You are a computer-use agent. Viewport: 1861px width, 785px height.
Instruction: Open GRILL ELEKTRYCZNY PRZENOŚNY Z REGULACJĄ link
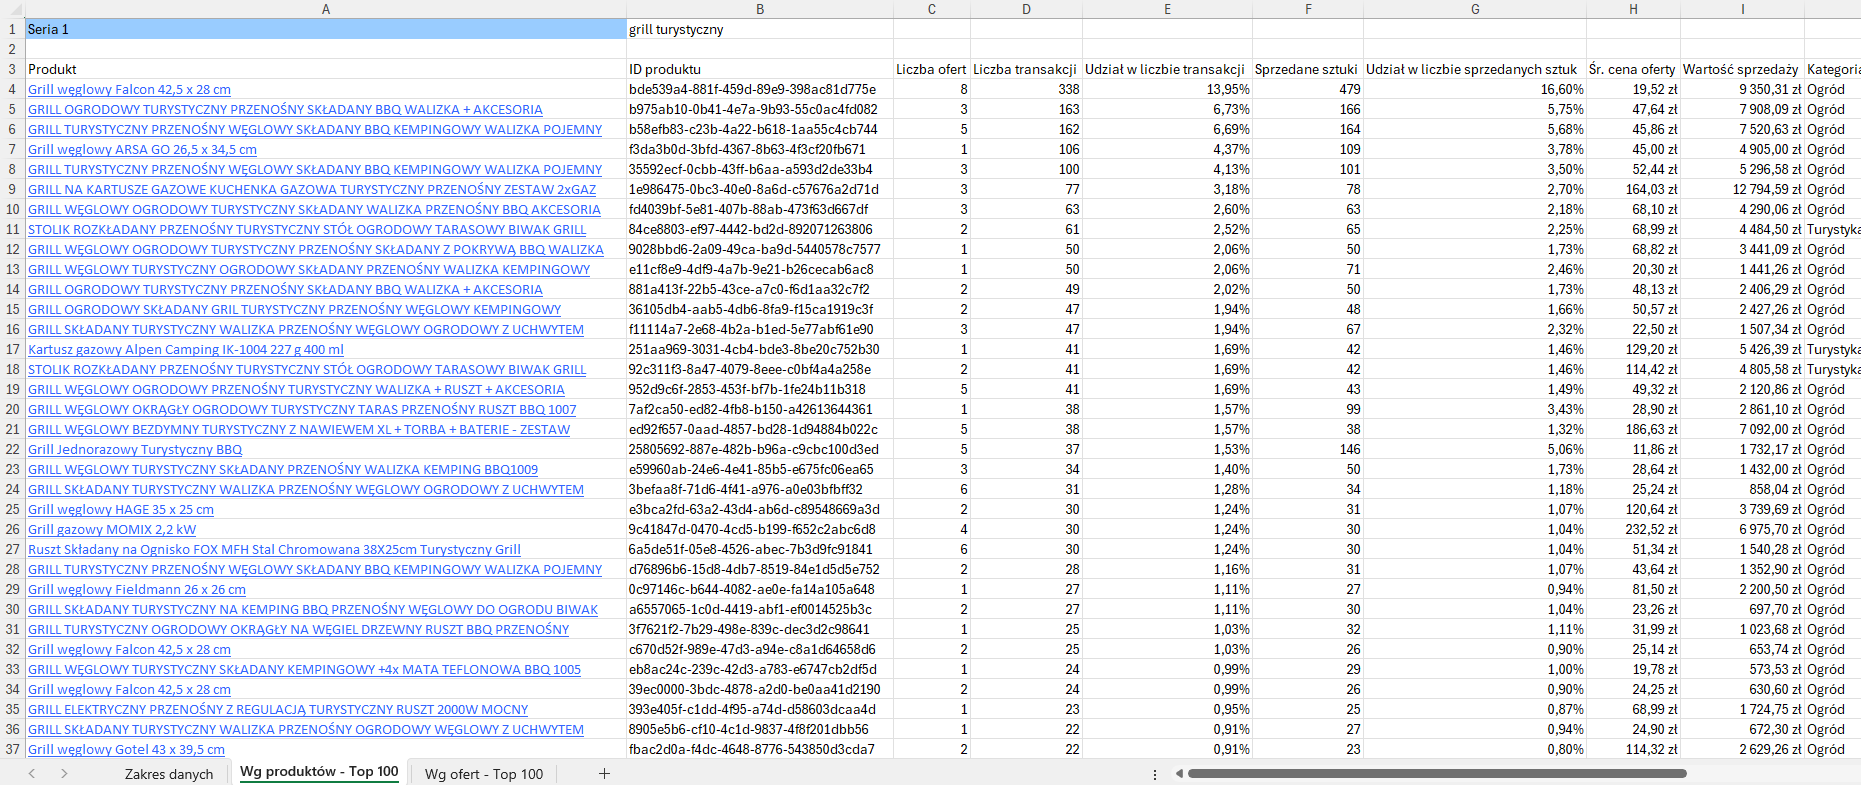point(278,709)
